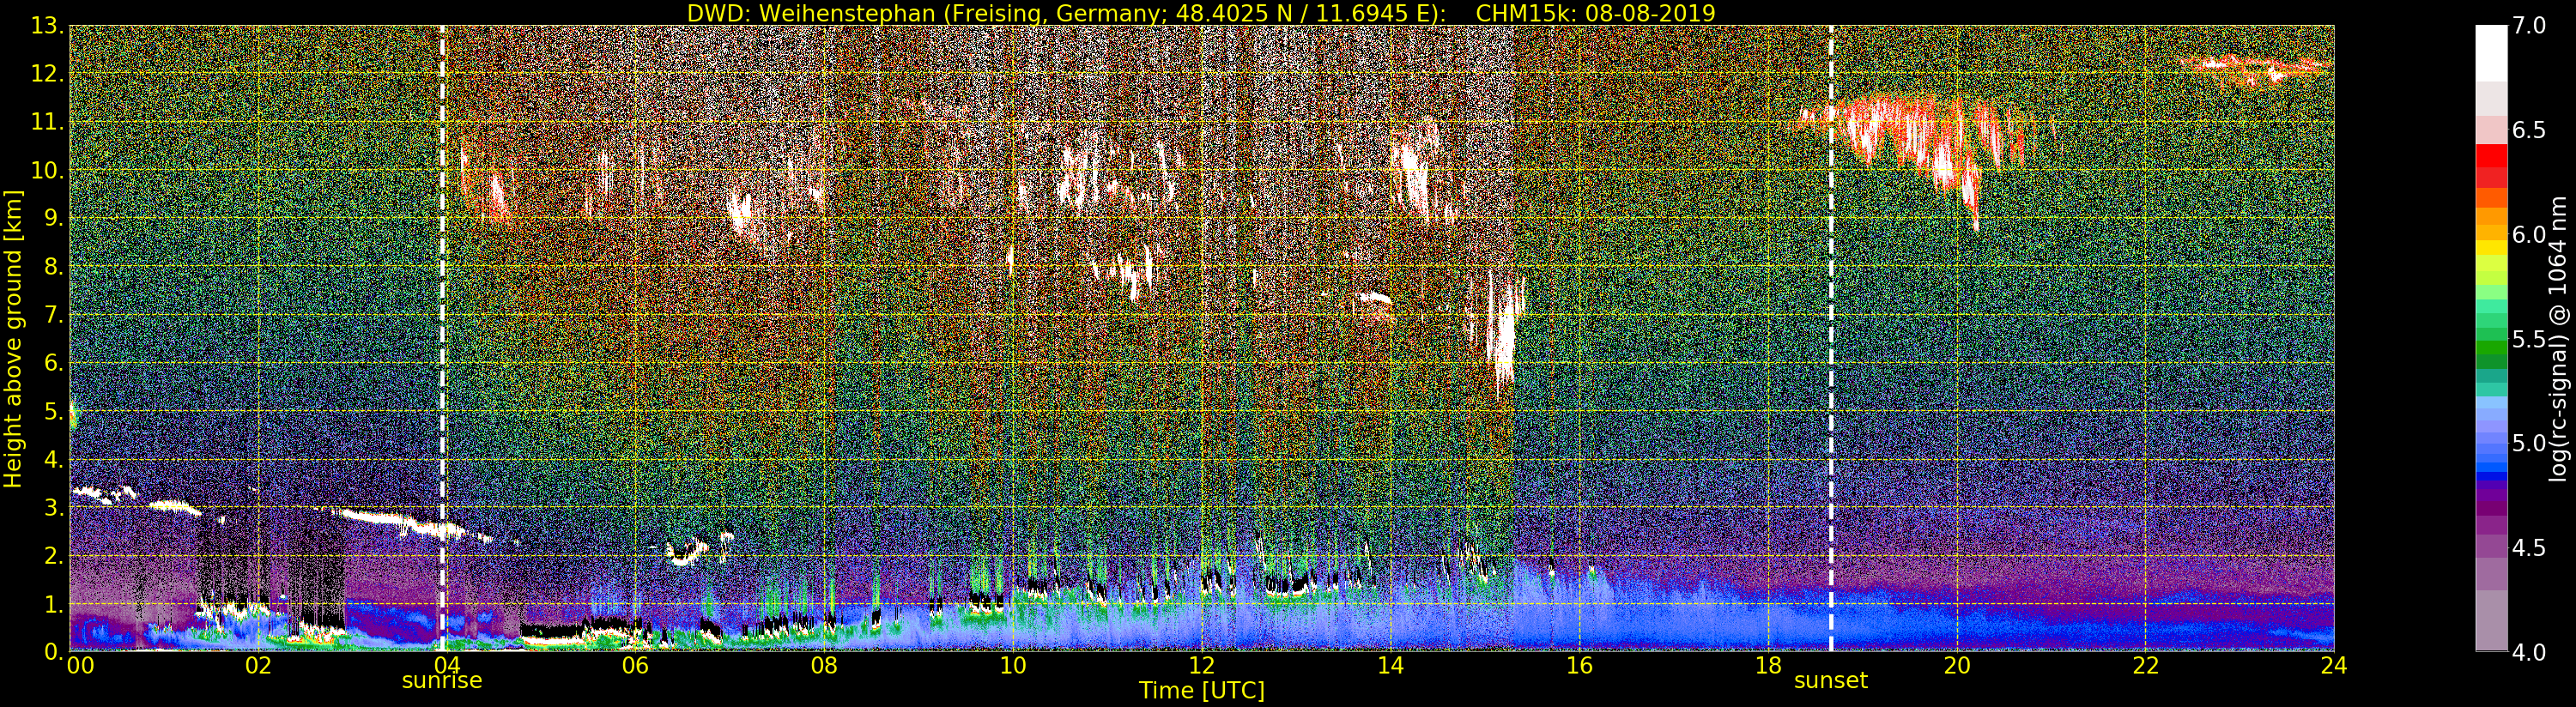2576x707 pixels.
Task: Click the thin cloud layer near 12 km at 23 UTC
Action: (x=2260, y=68)
